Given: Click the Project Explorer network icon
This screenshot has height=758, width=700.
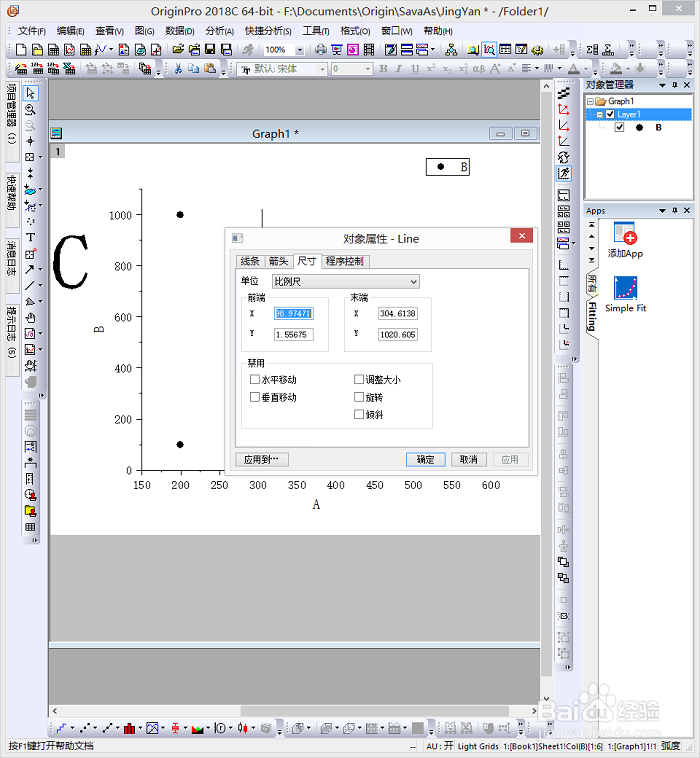Looking at the screenshot, I should tap(451, 50).
